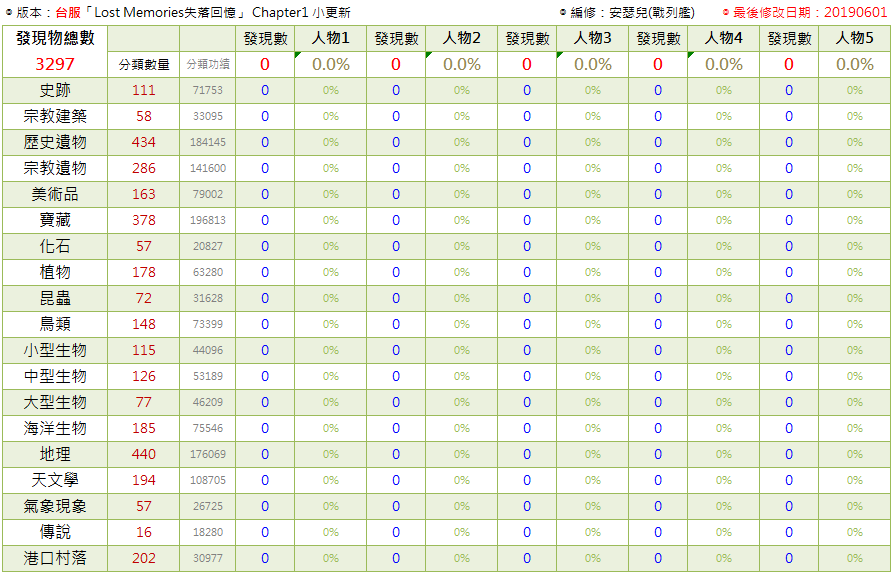The image size is (893, 574).
Task: Select the 人物2 header cell
Action: coord(461,39)
